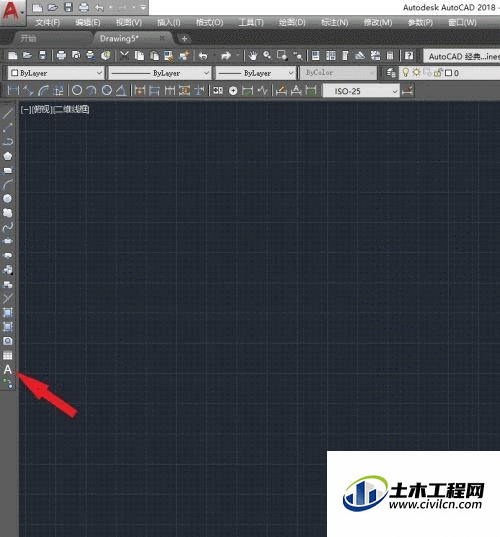Viewport: 500px width, 537px height.
Task: Select the Multiline Text A tool
Action: [8, 369]
